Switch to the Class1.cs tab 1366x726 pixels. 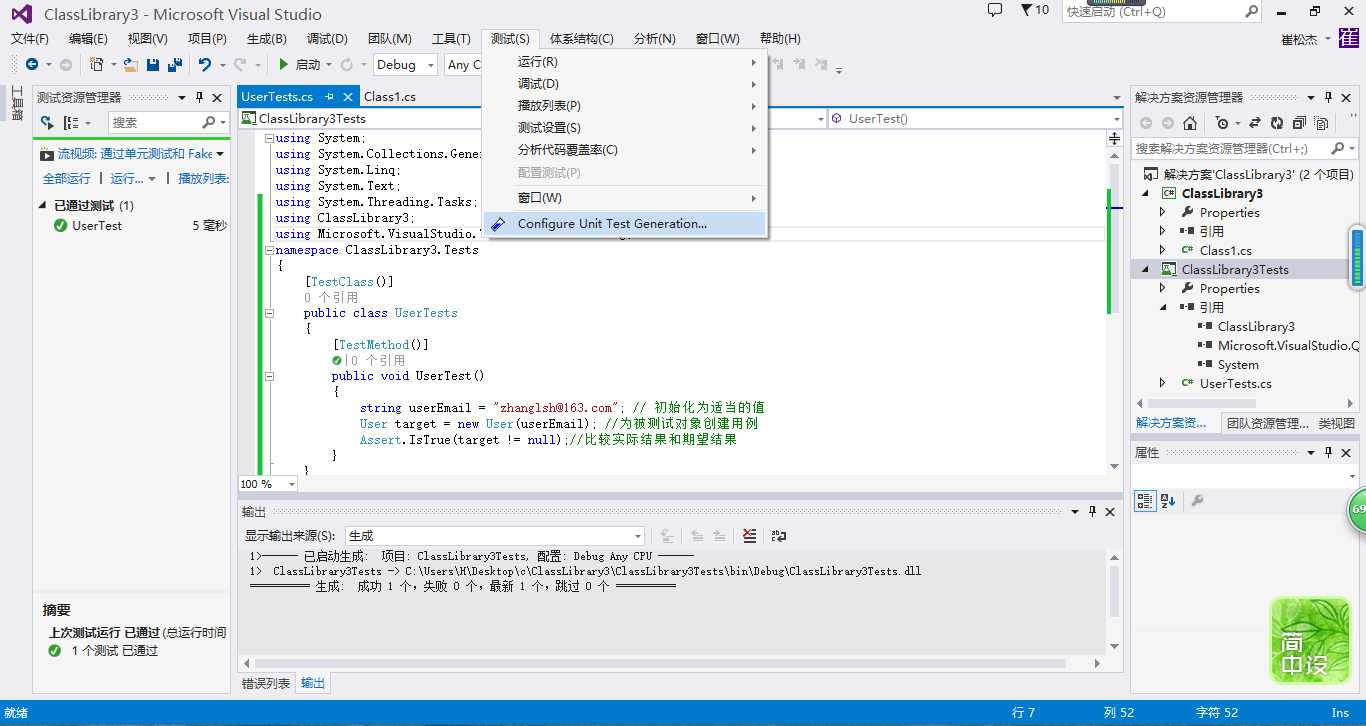tap(390, 97)
